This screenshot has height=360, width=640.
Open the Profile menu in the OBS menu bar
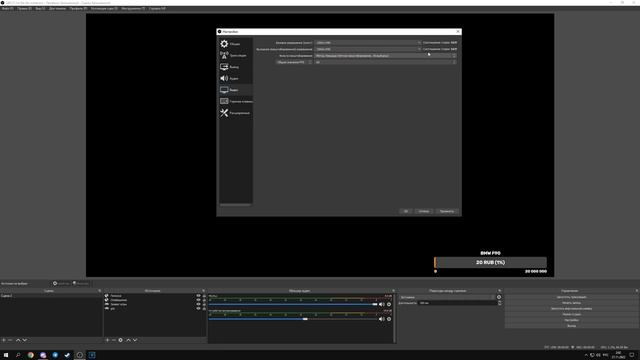pyautogui.click(x=78, y=8)
